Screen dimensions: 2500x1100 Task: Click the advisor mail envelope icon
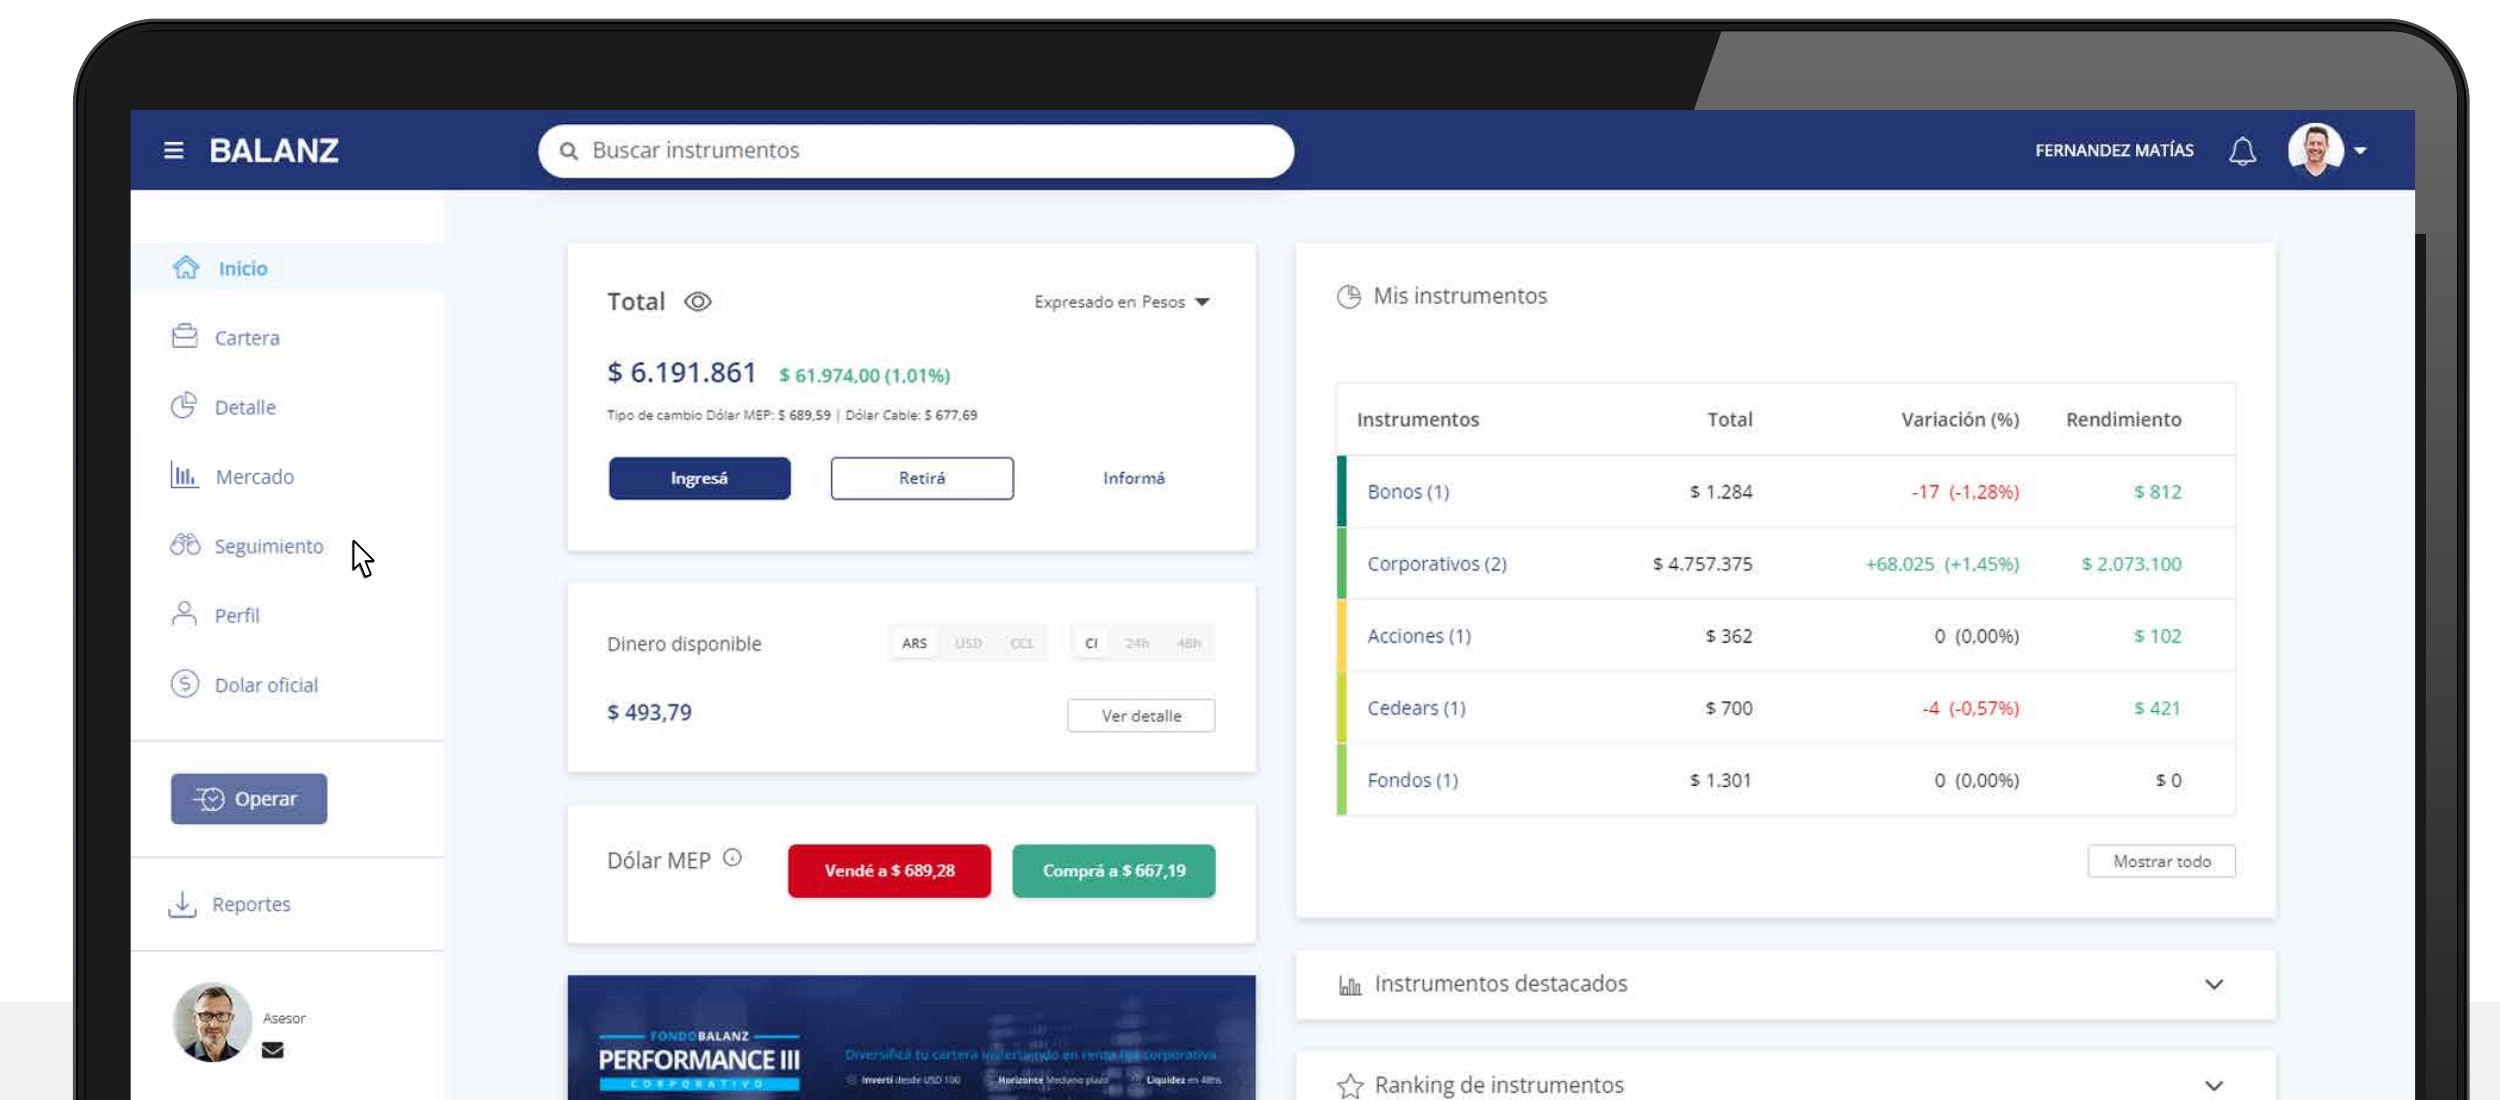point(272,1050)
